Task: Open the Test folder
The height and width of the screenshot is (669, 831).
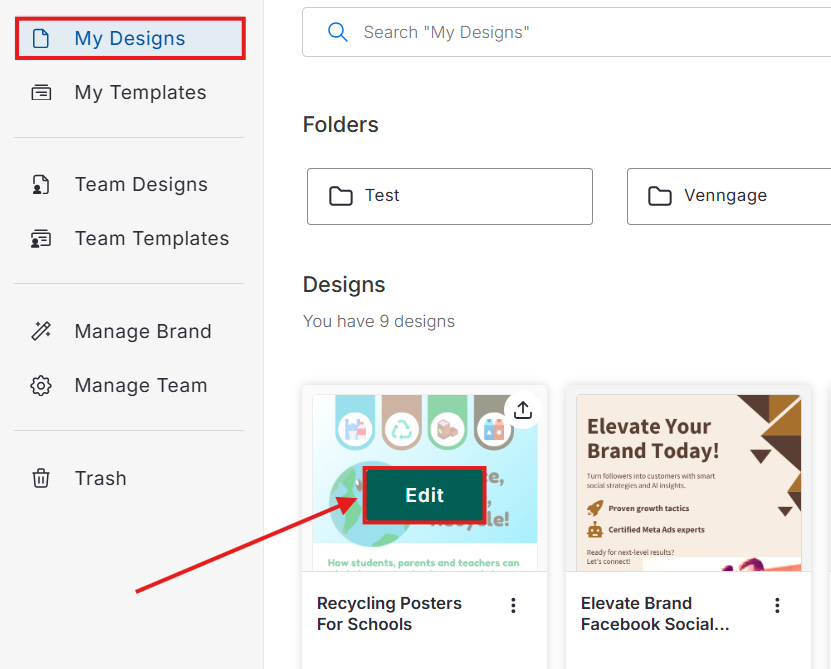Action: [449, 196]
